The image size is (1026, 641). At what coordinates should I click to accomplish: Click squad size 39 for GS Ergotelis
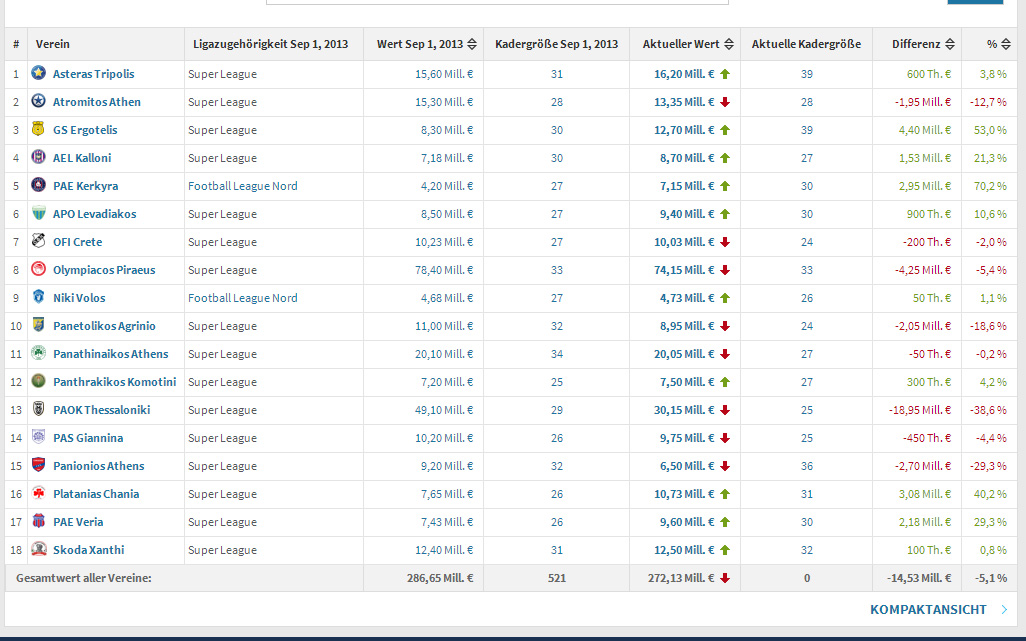[x=807, y=130]
